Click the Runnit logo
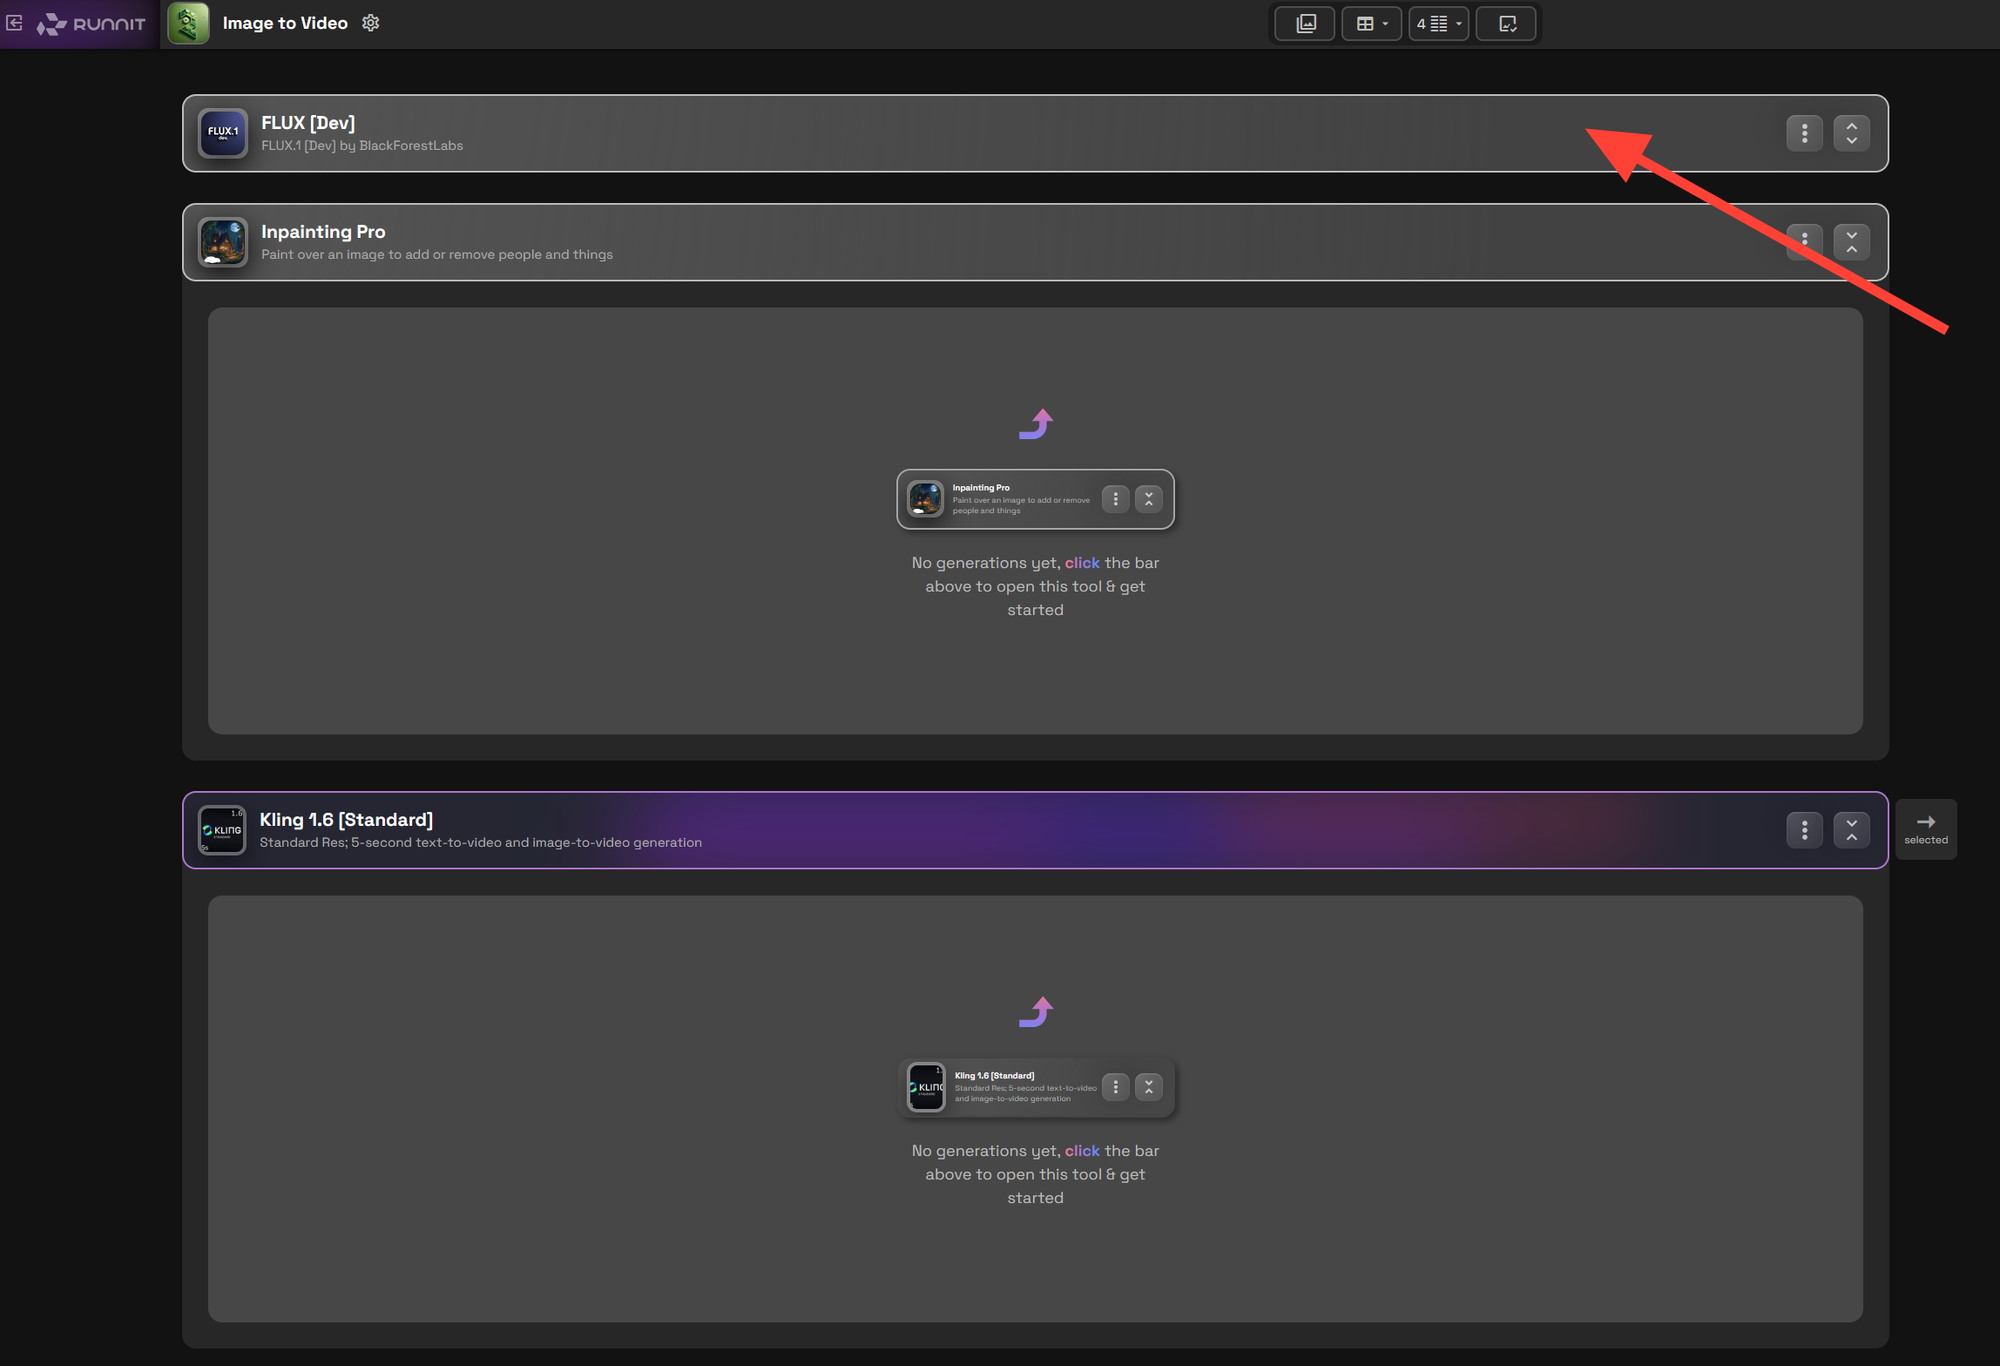This screenshot has width=2000, height=1366. [92, 24]
